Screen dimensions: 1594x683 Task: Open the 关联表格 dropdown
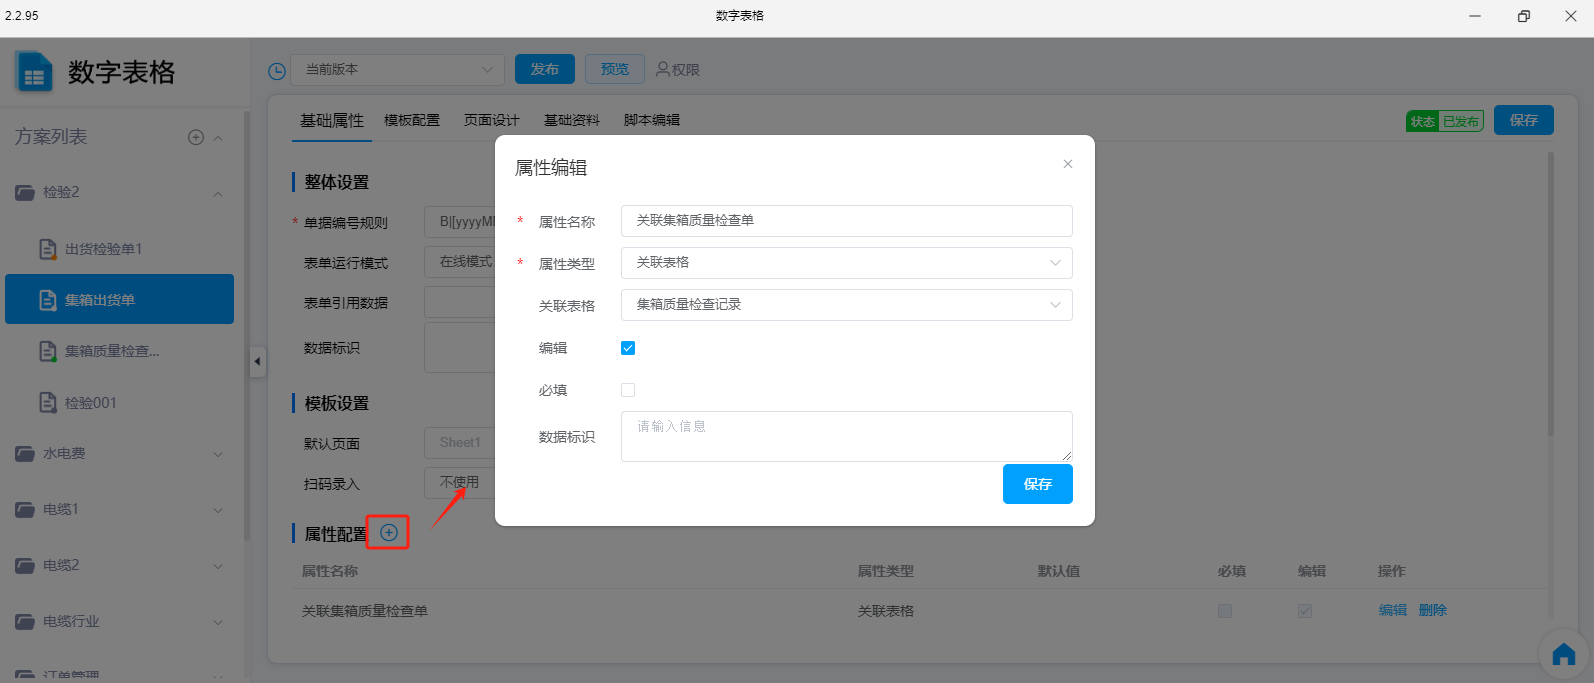point(846,305)
